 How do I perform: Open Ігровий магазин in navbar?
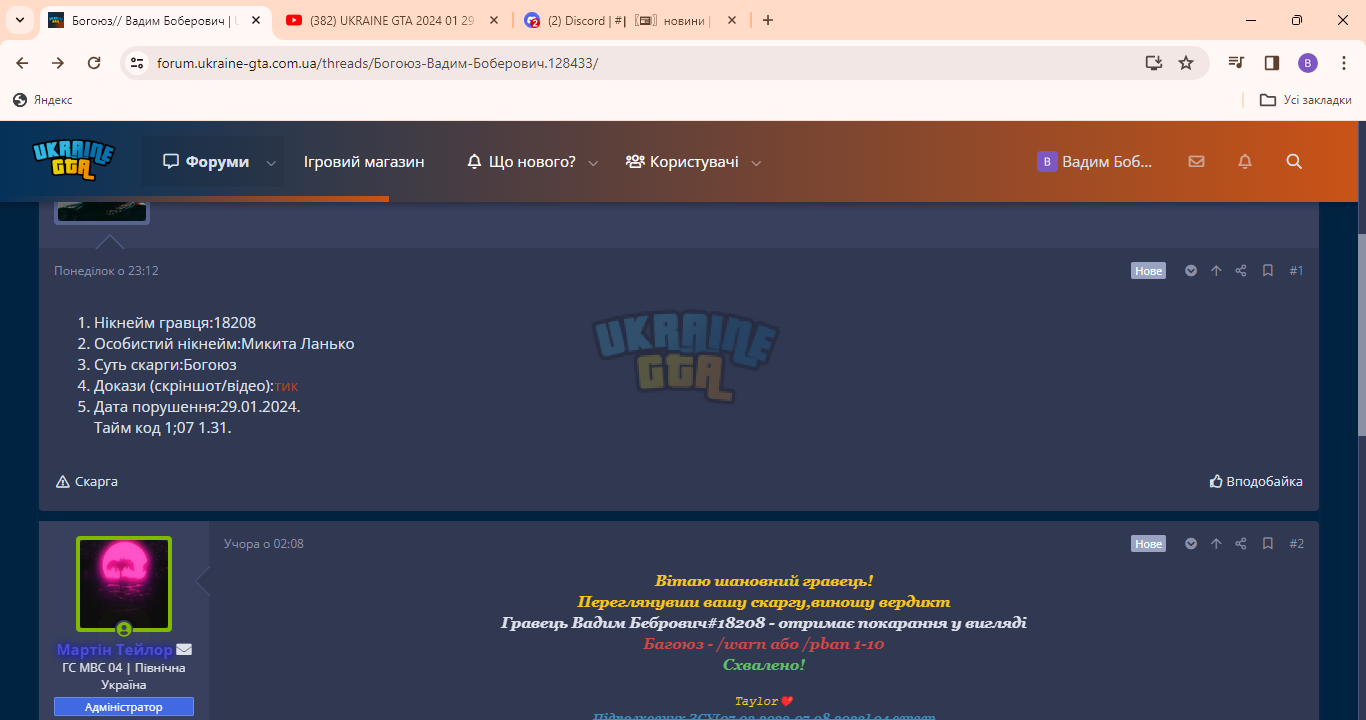click(x=364, y=161)
